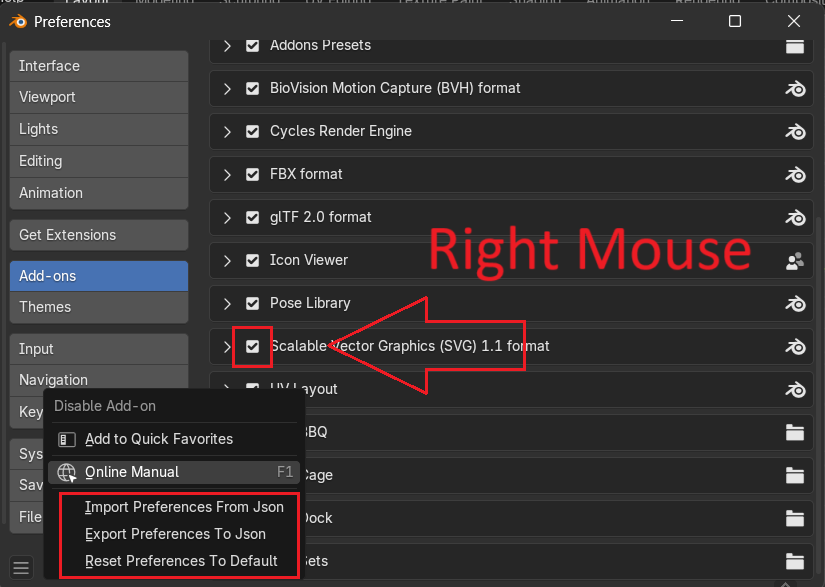
Task: Choose Export Preferences To Json
Action: click(x=175, y=534)
